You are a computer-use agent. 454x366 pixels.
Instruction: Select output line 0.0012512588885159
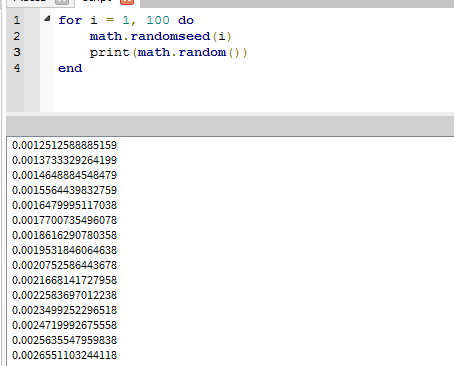coord(64,145)
